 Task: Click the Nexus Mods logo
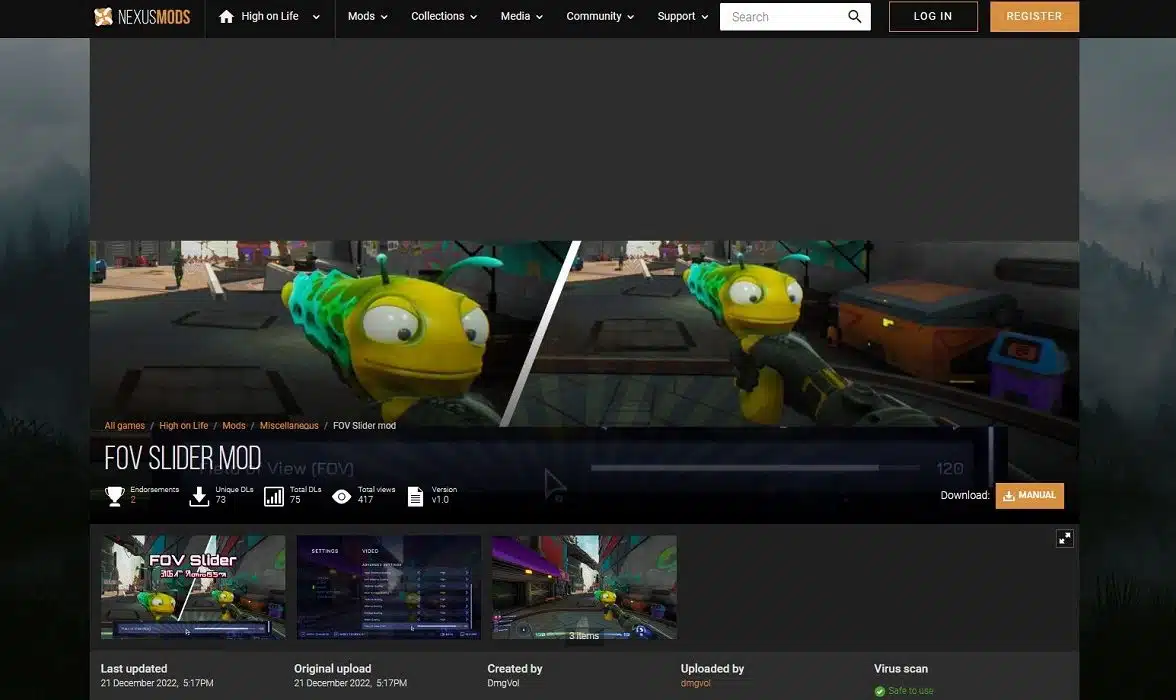pyautogui.click(x=144, y=17)
